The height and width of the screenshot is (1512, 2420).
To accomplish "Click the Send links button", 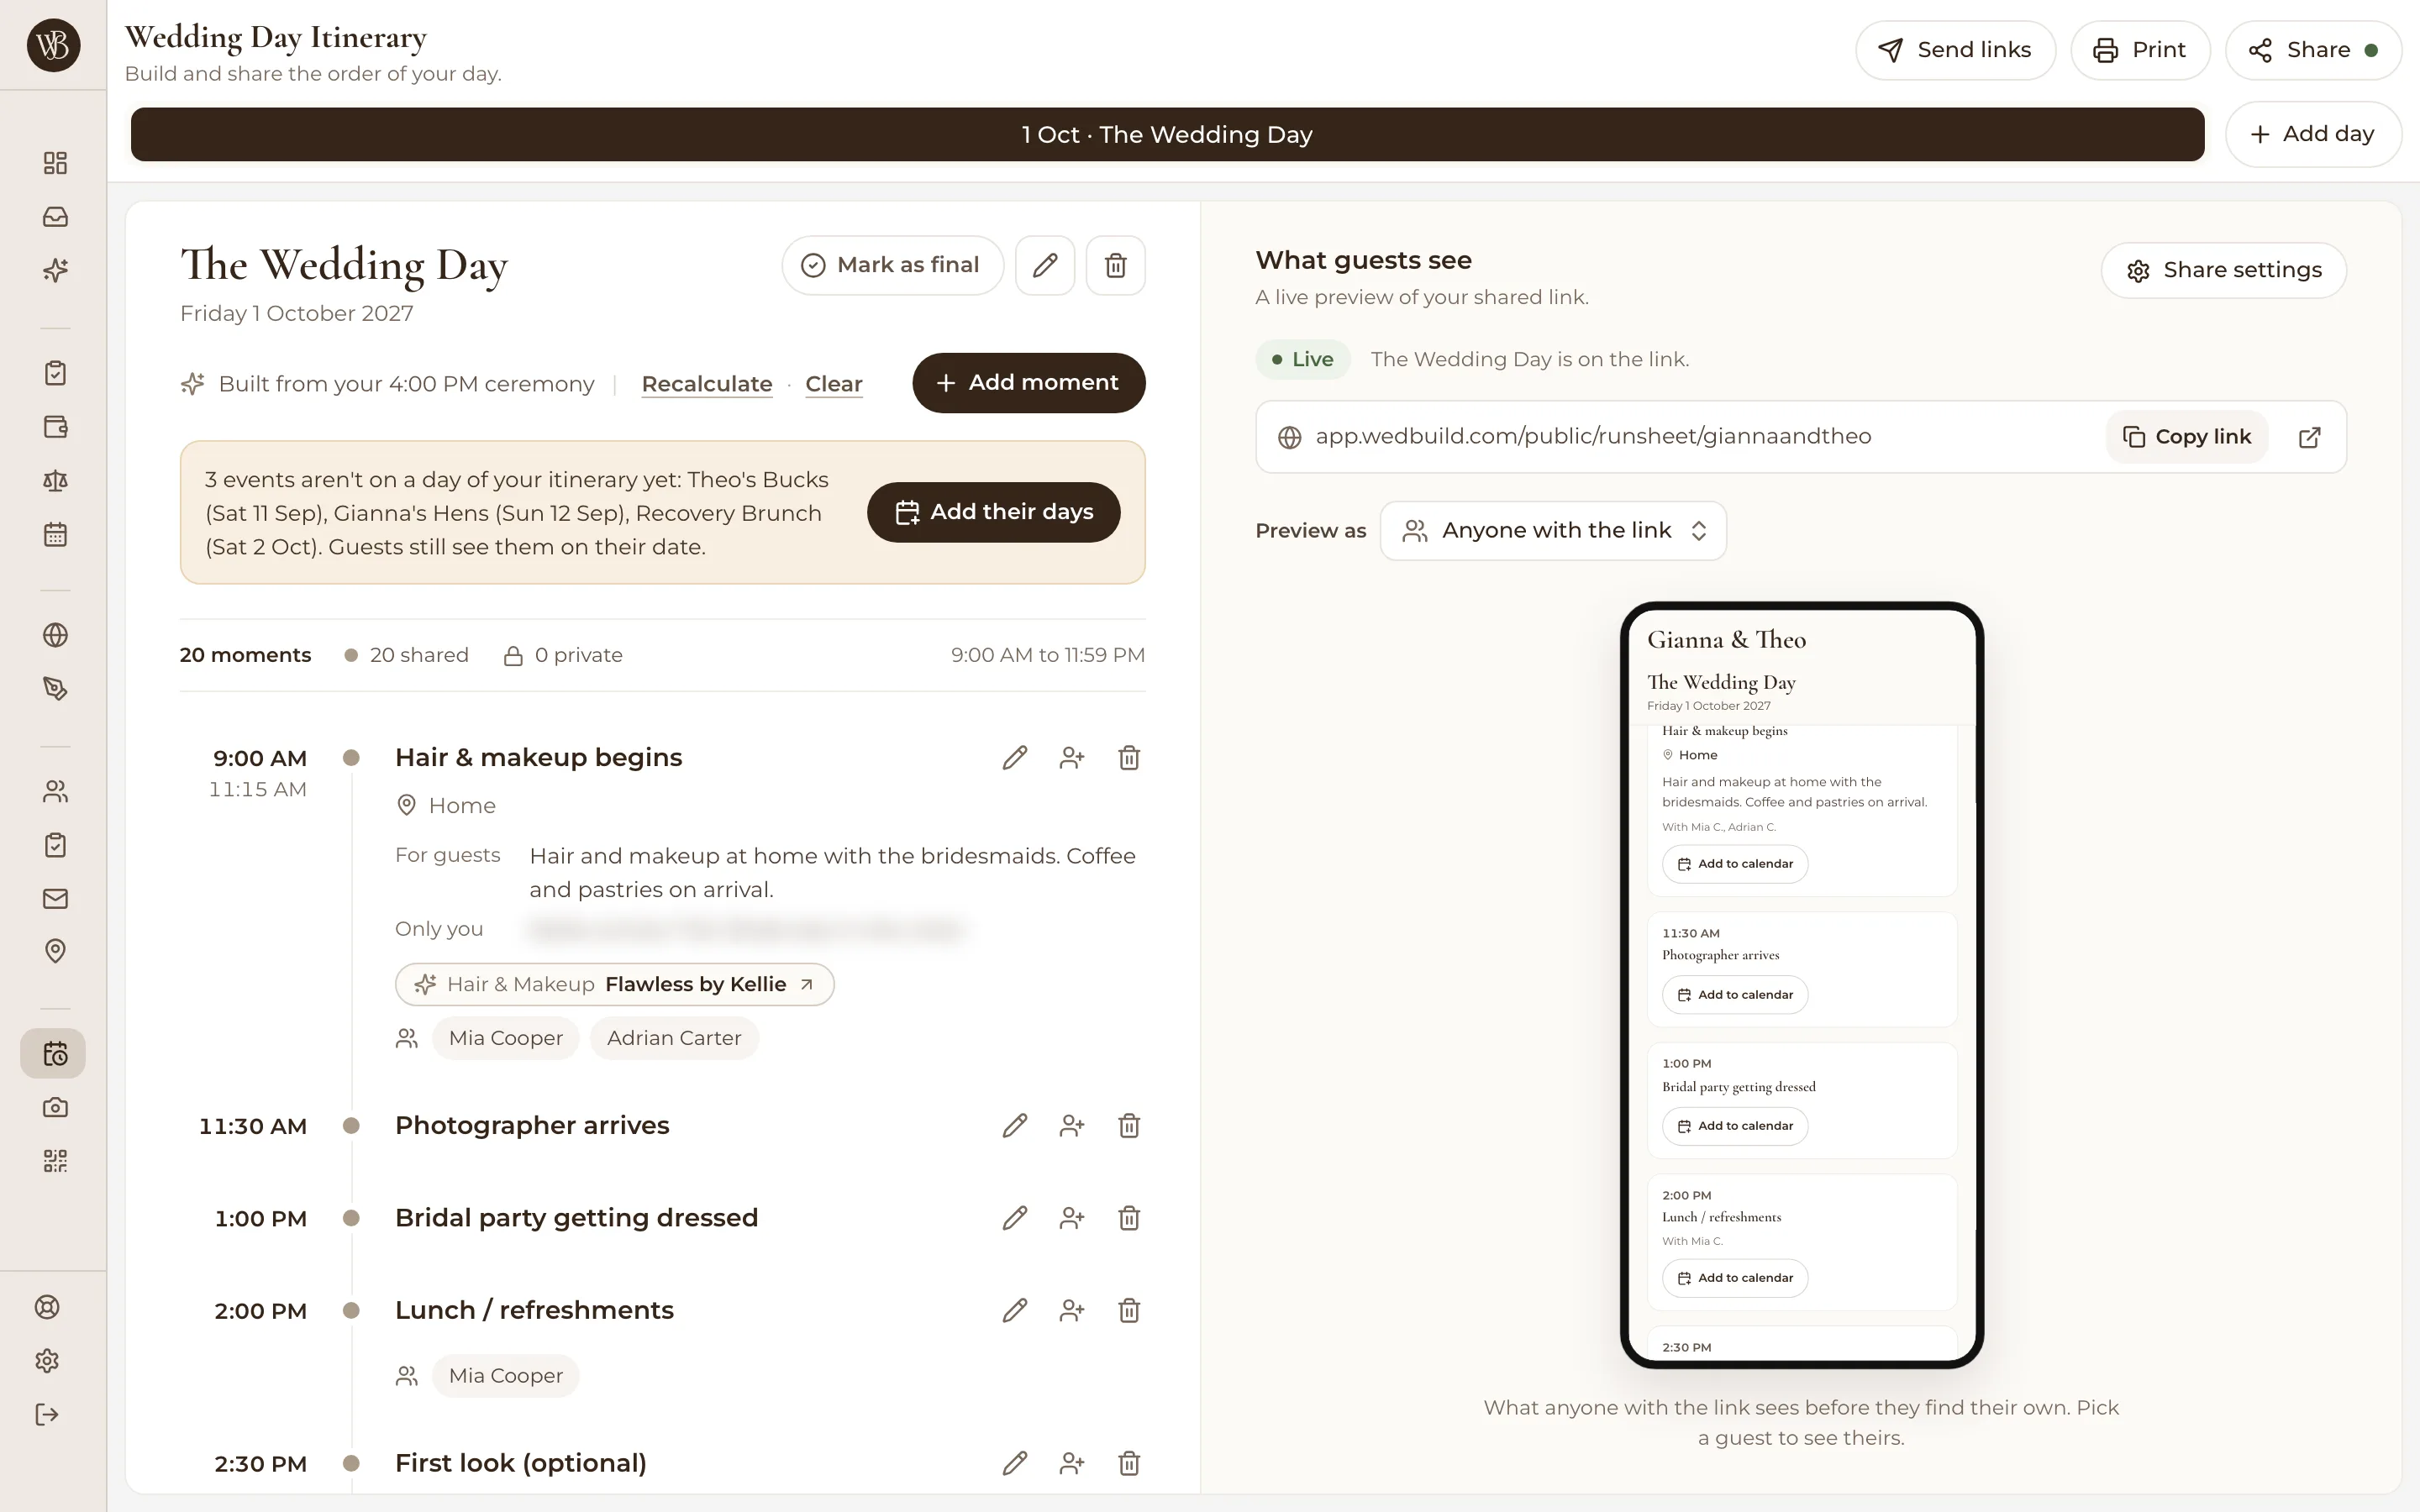I will tap(1955, 50).
